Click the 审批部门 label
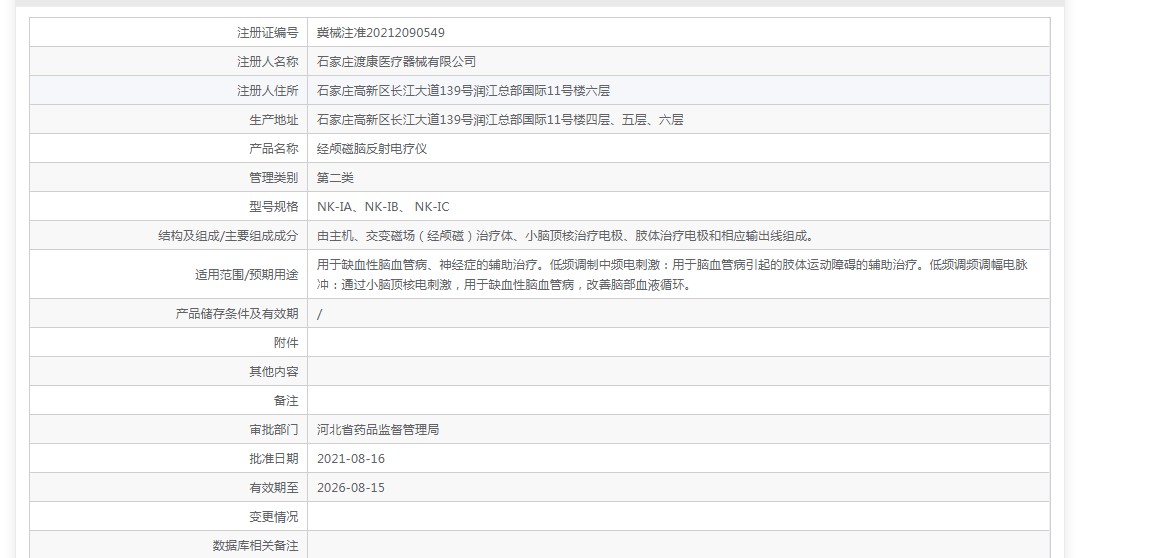 tap(274, 429)
